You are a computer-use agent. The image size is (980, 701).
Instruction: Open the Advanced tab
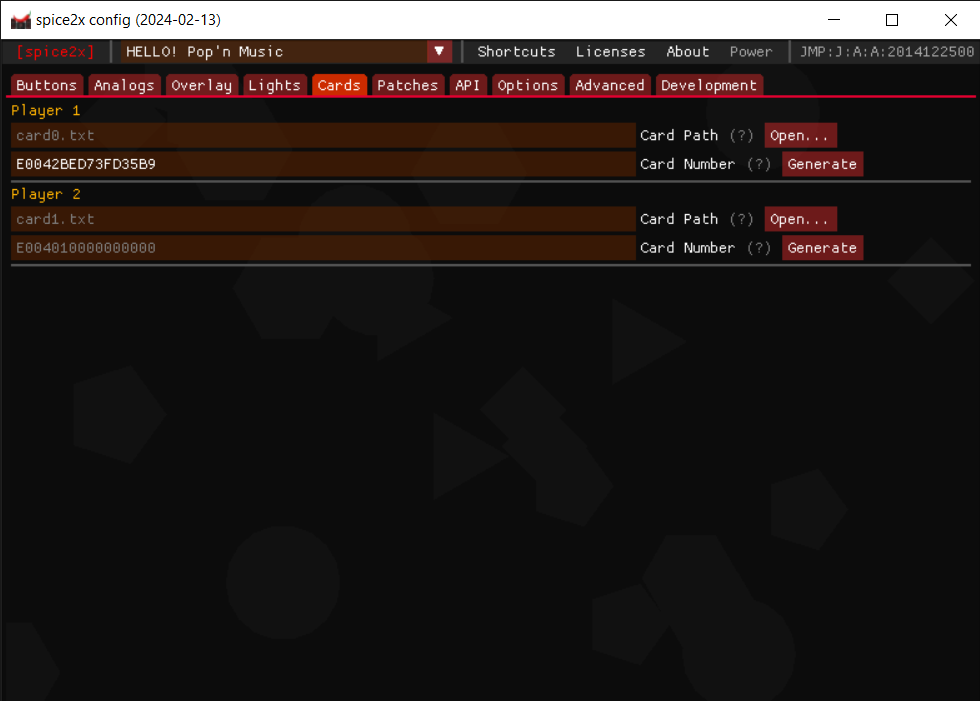pos(609,85)
